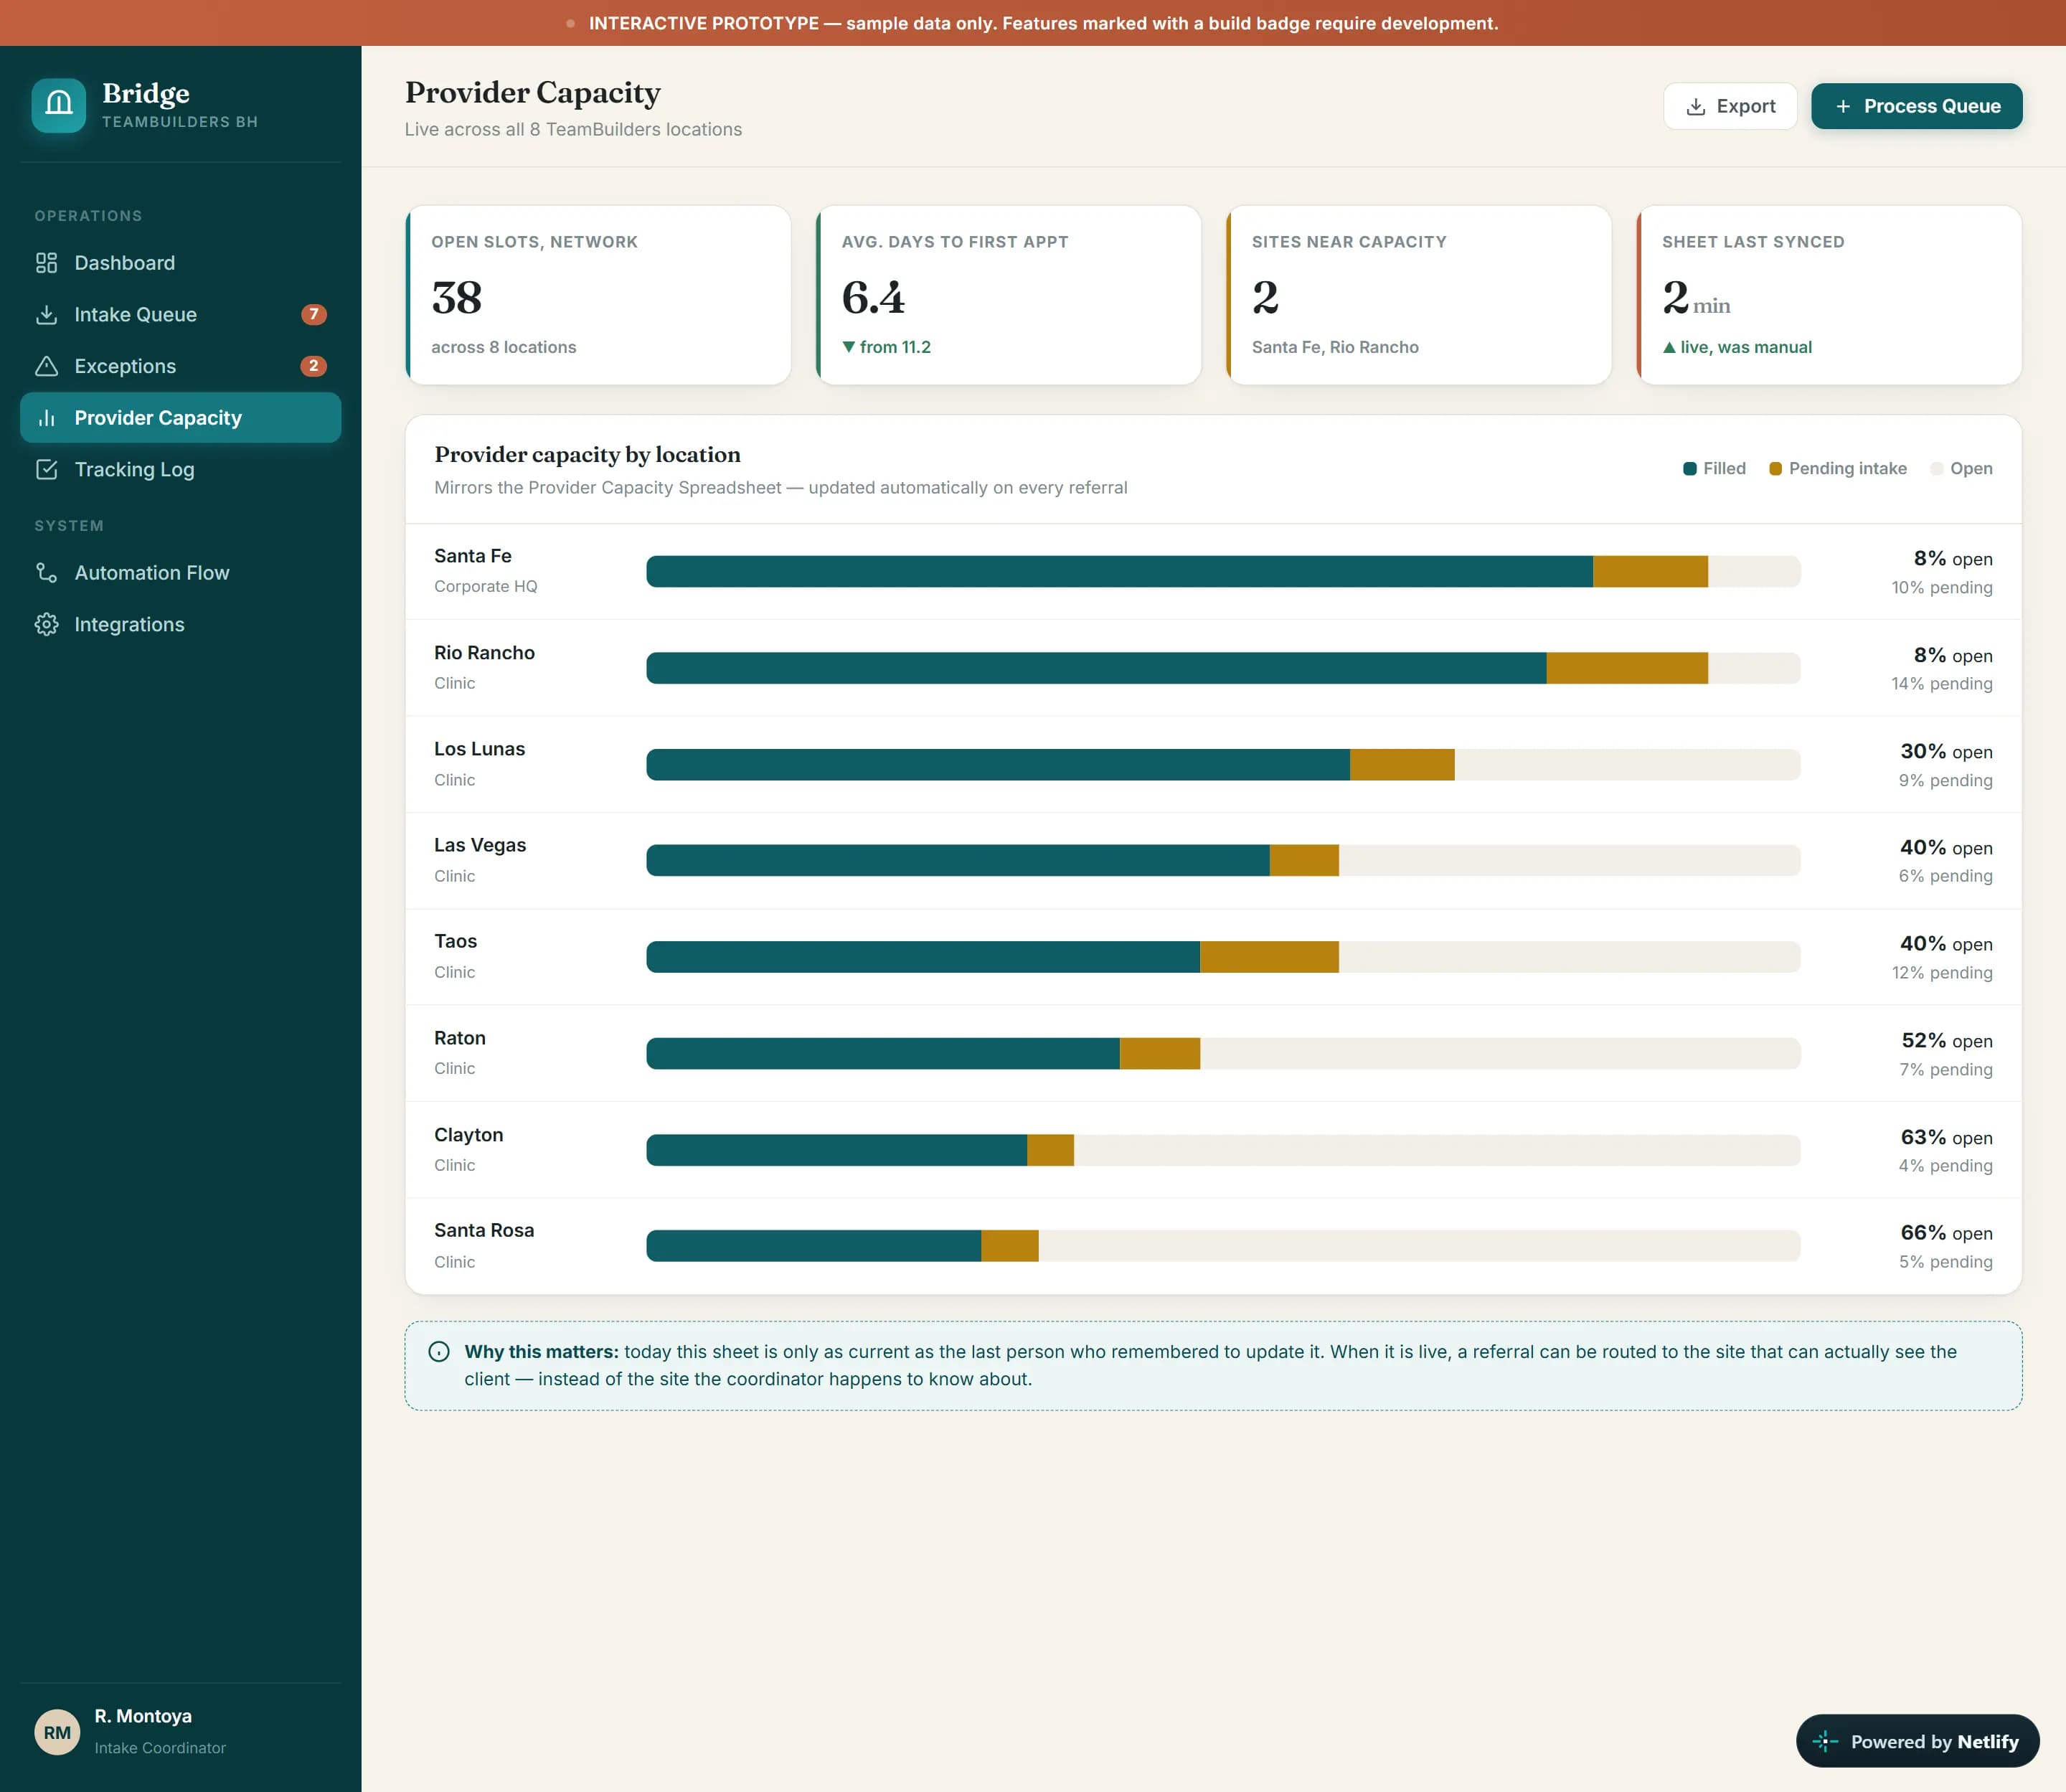Click the Integrations gear icon
The image size is (2066, 1792).
pyautogui.click(x=46, y=624)
